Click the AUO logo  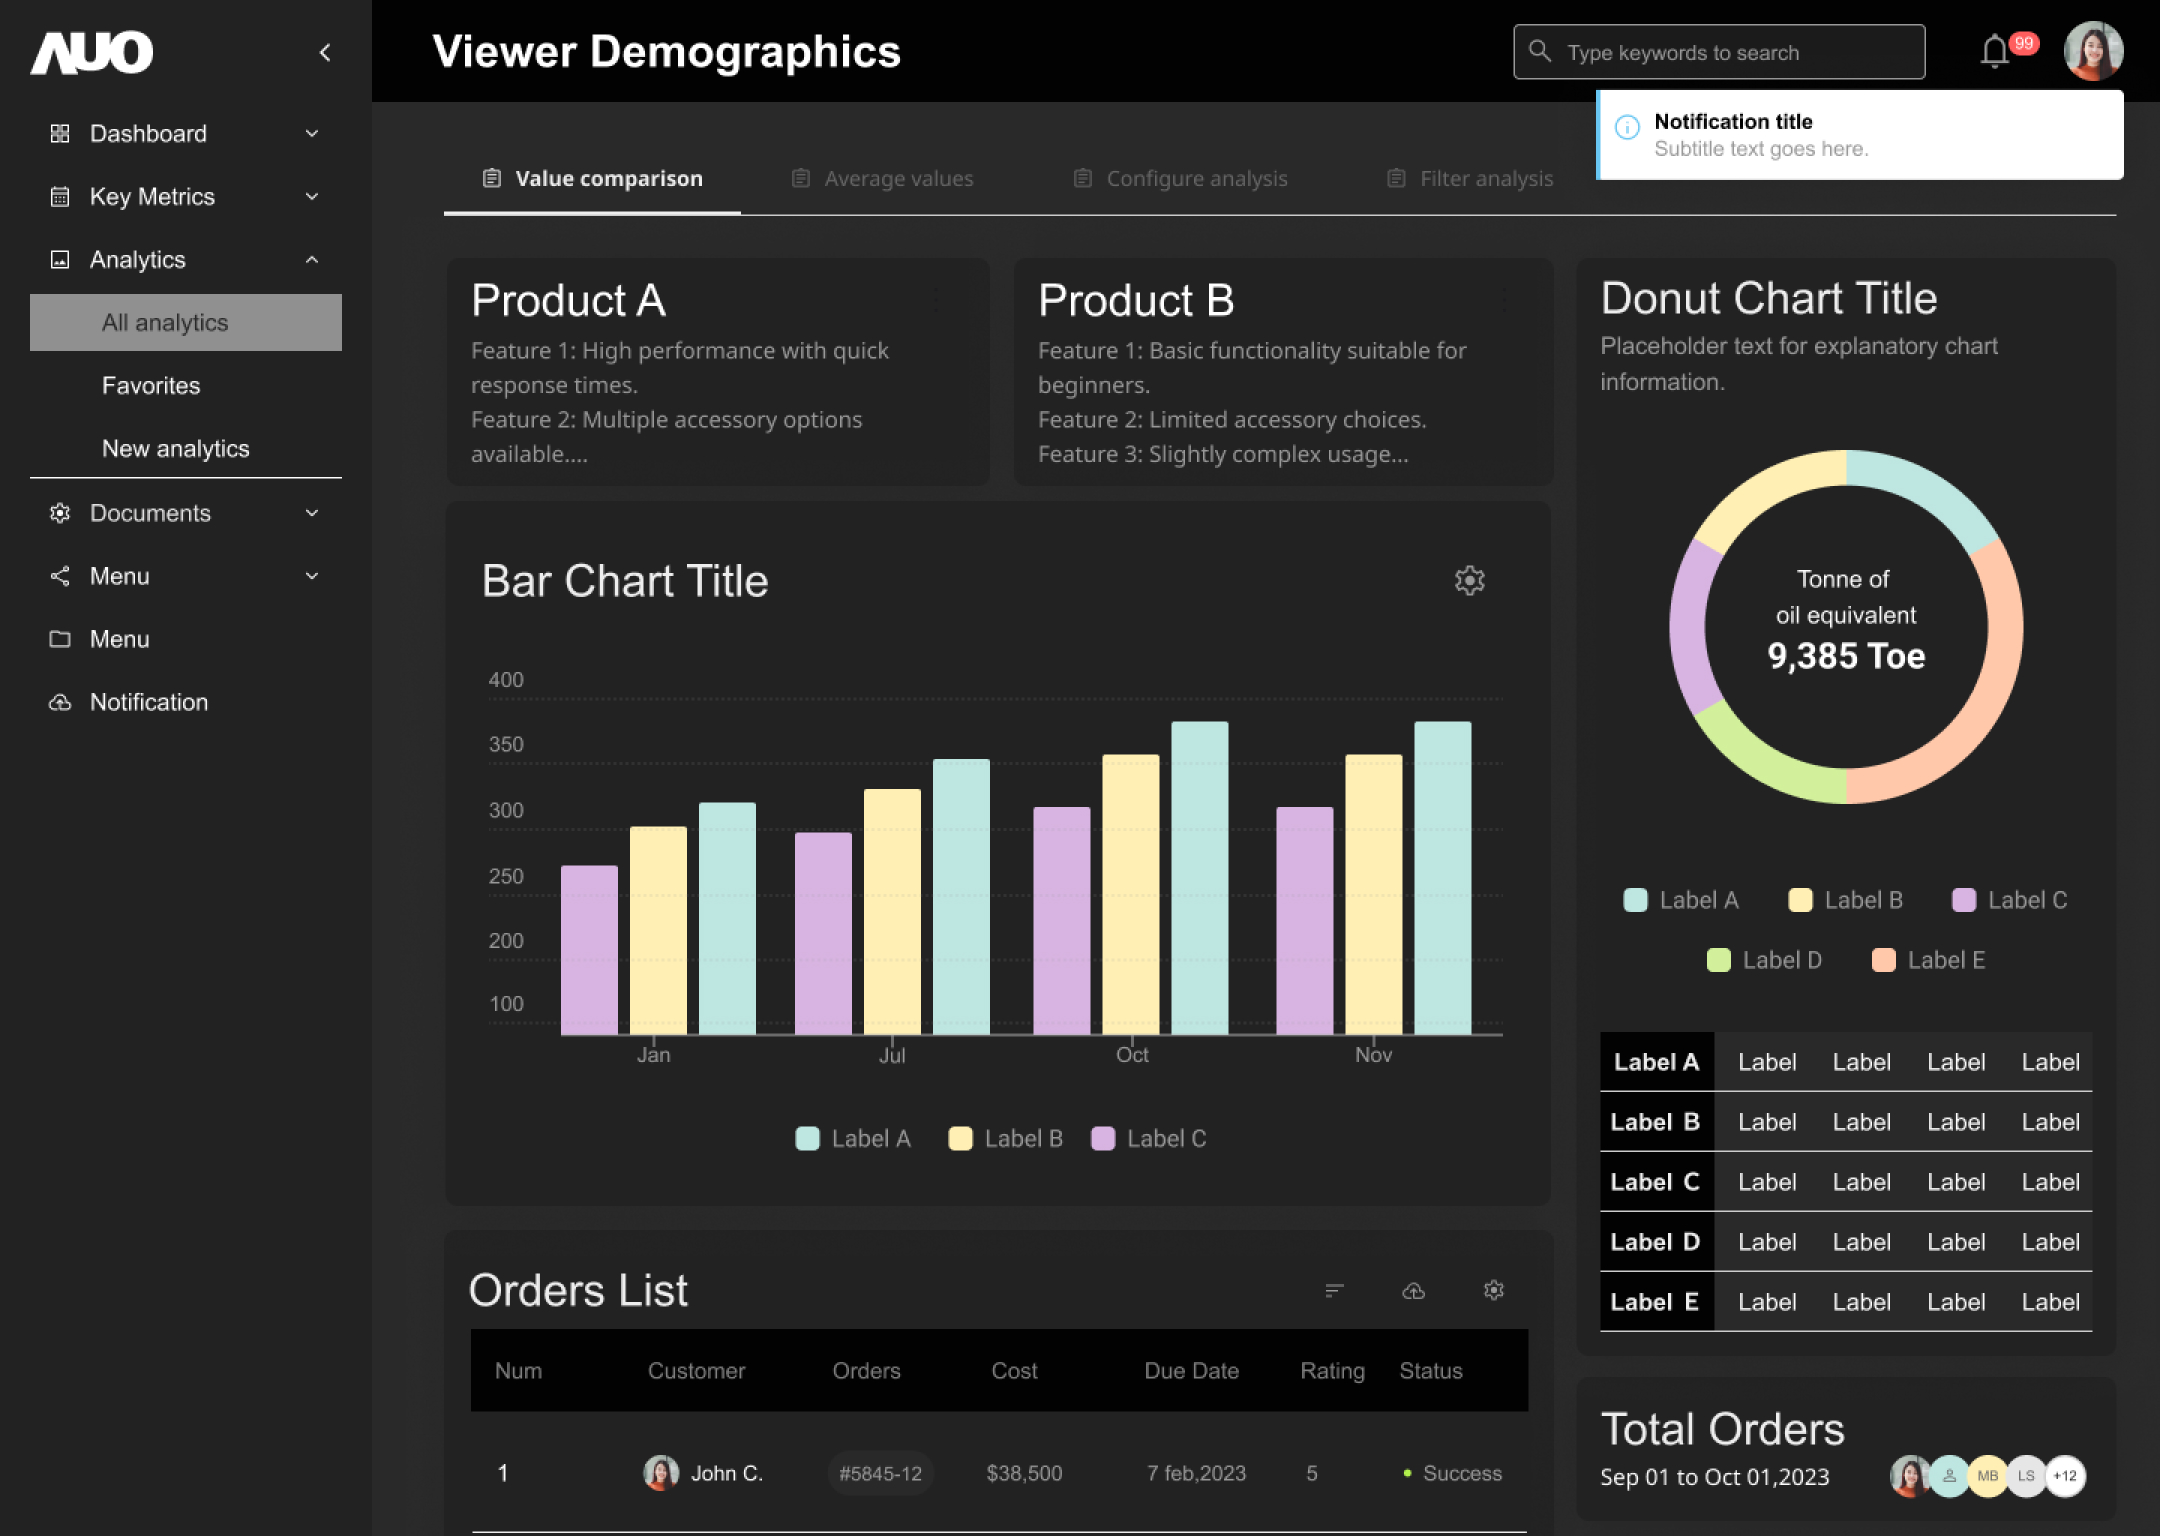(92, 52)
